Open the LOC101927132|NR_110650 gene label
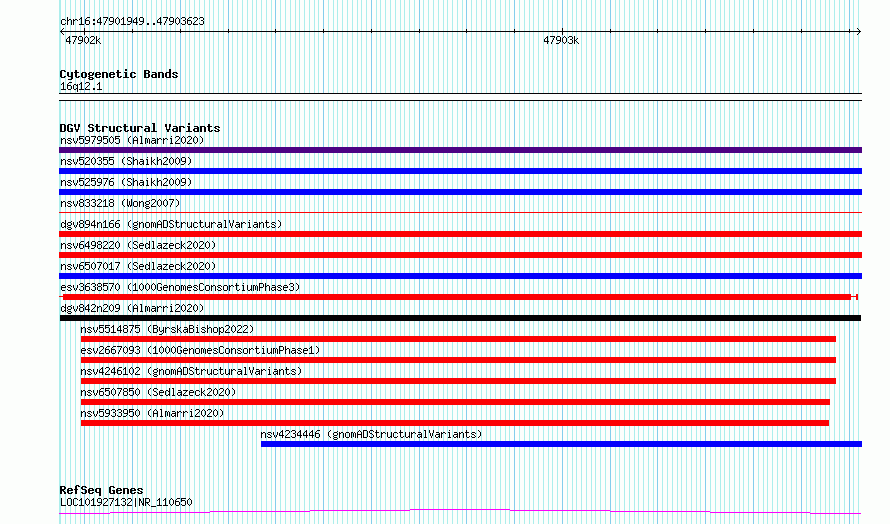 coord(126,502)
